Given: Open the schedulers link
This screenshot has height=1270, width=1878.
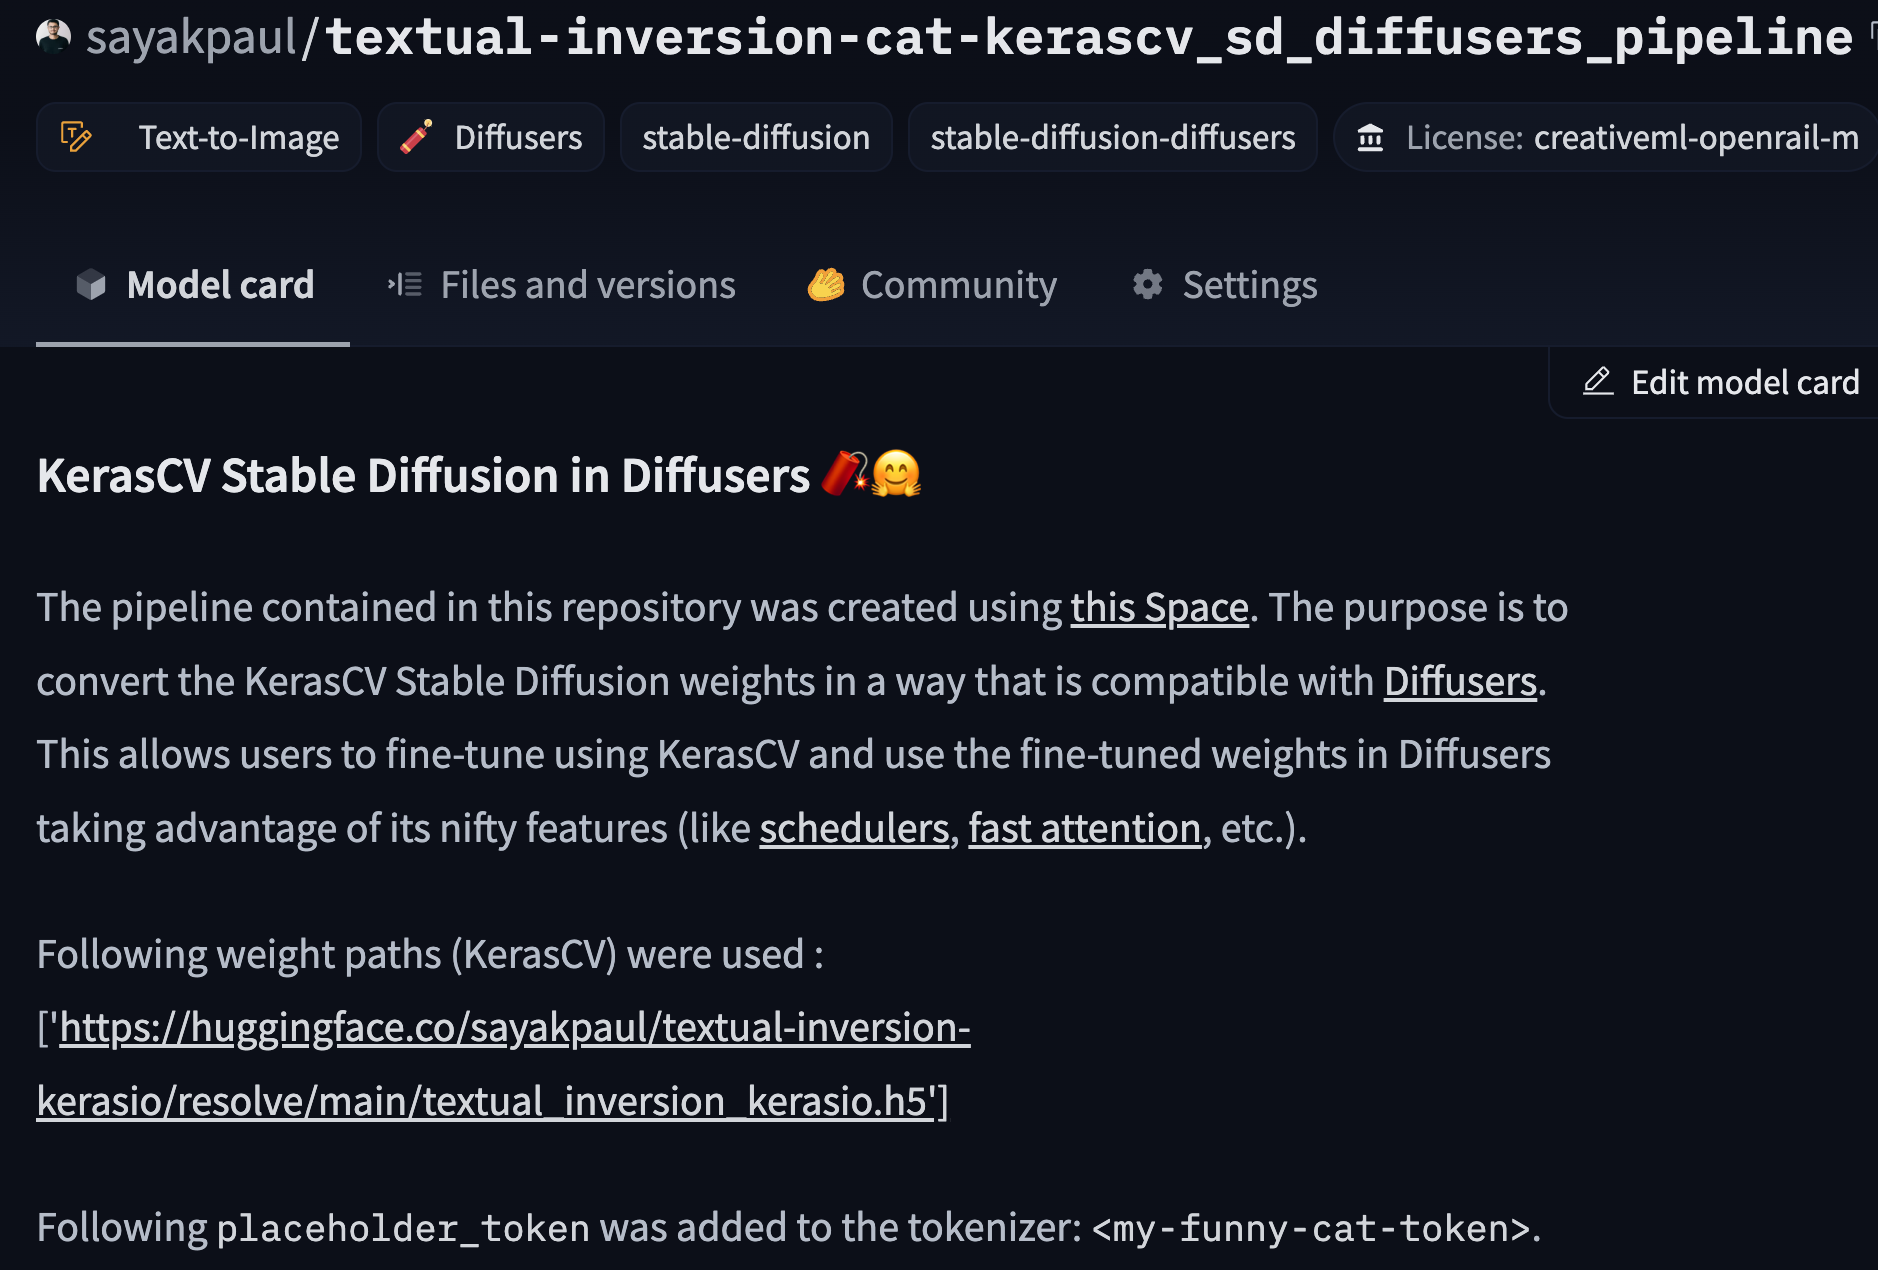Looking at the screenshot, I should 853,829.
